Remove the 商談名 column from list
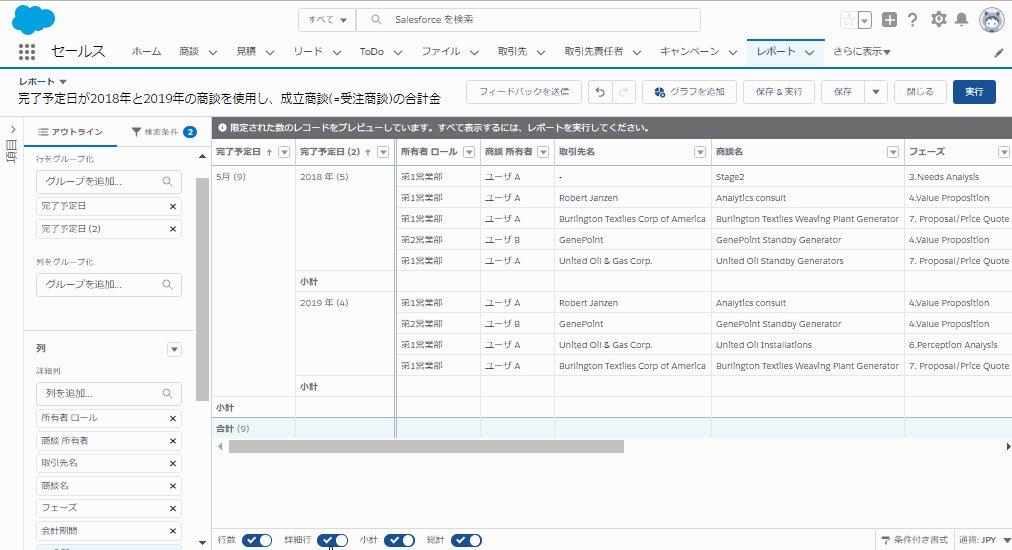This screenshot has height=550, width=1012. tap(173, 486)
